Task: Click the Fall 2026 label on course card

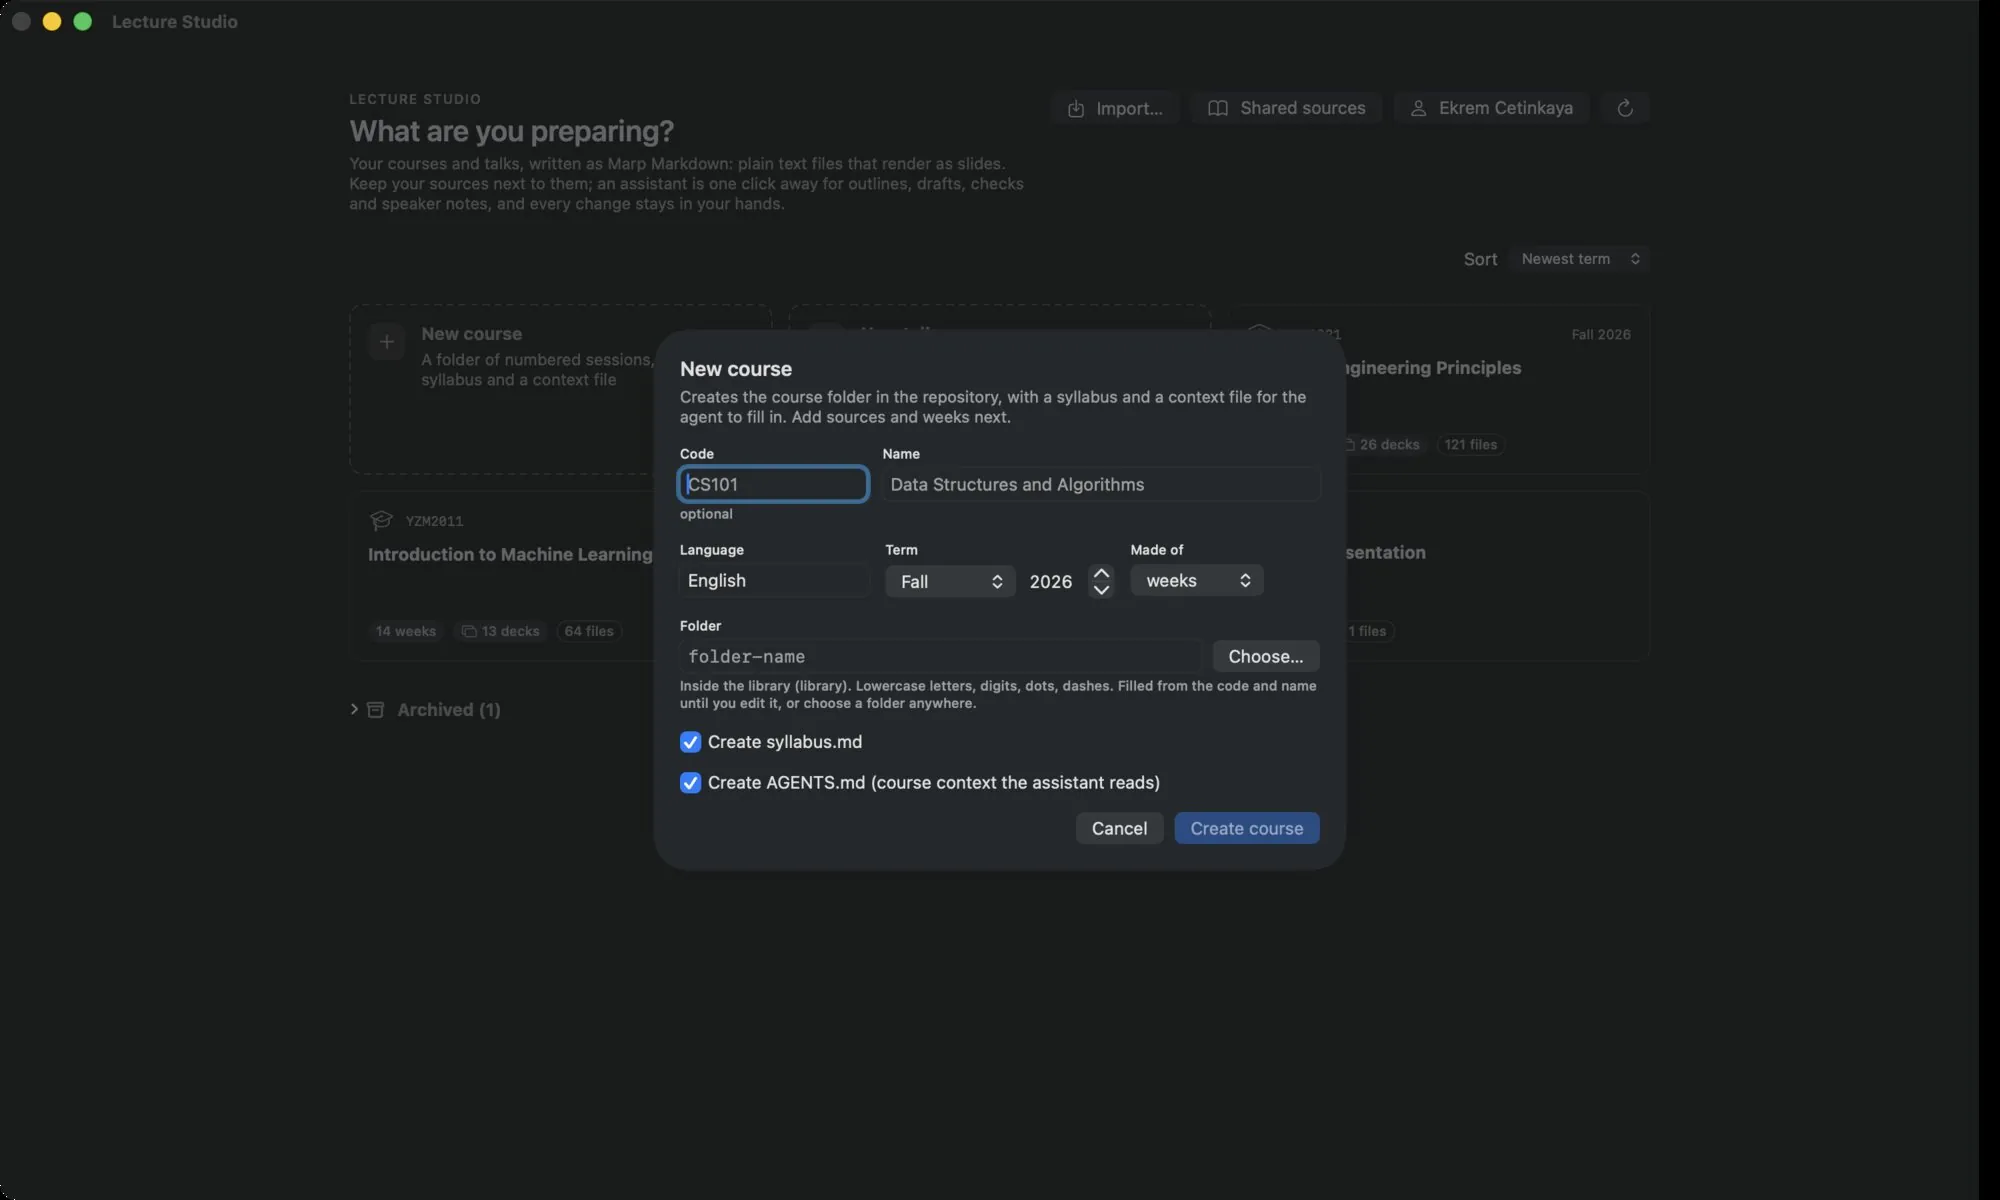Action: click(1601, 334)
